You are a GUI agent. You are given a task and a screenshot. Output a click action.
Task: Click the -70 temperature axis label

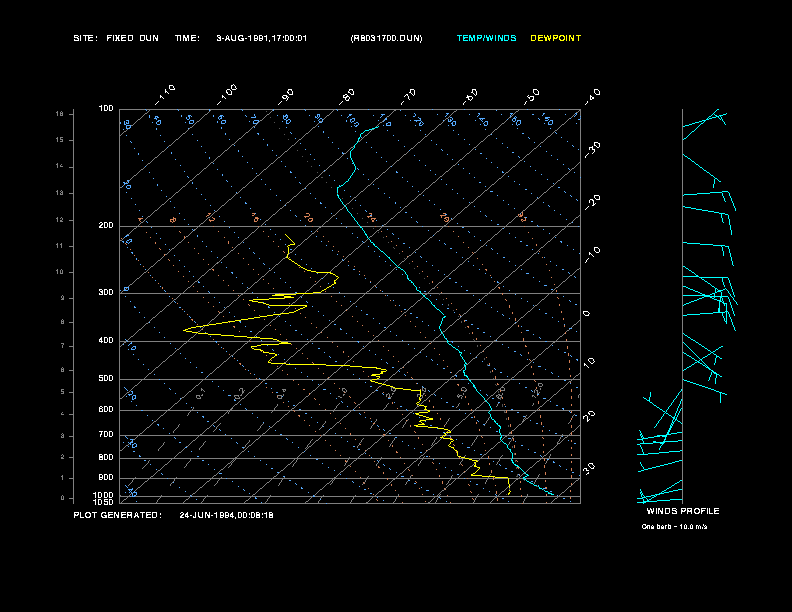point(408,97)
